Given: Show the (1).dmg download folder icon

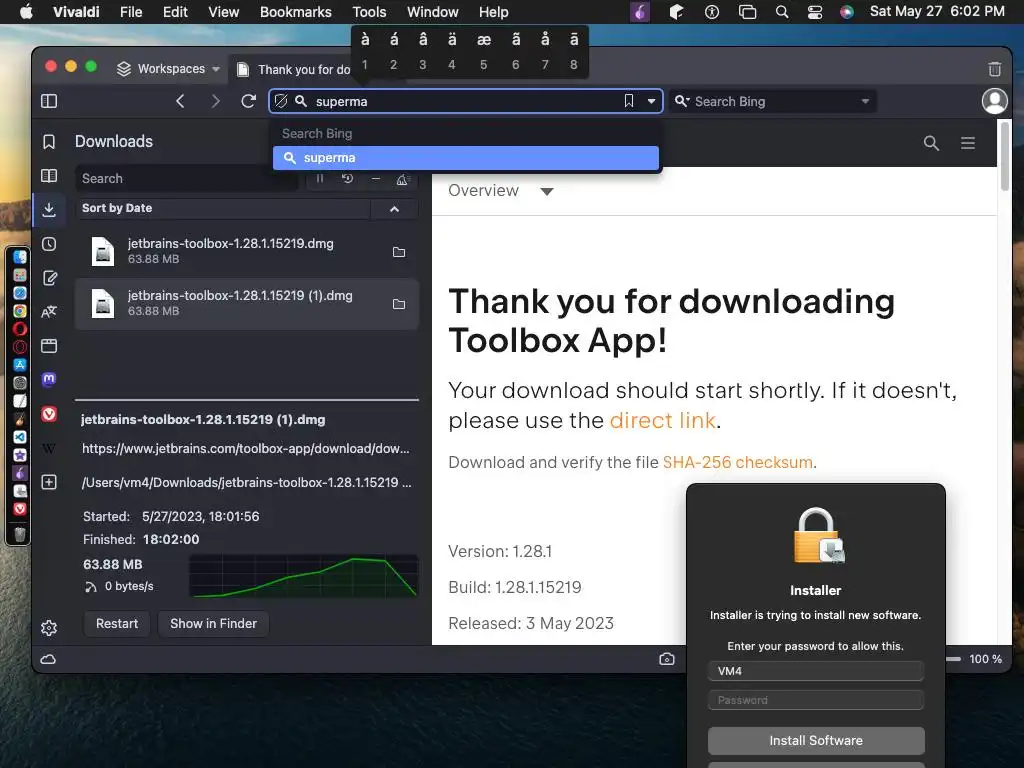Looking at the screenshot, I should (399, 304).
